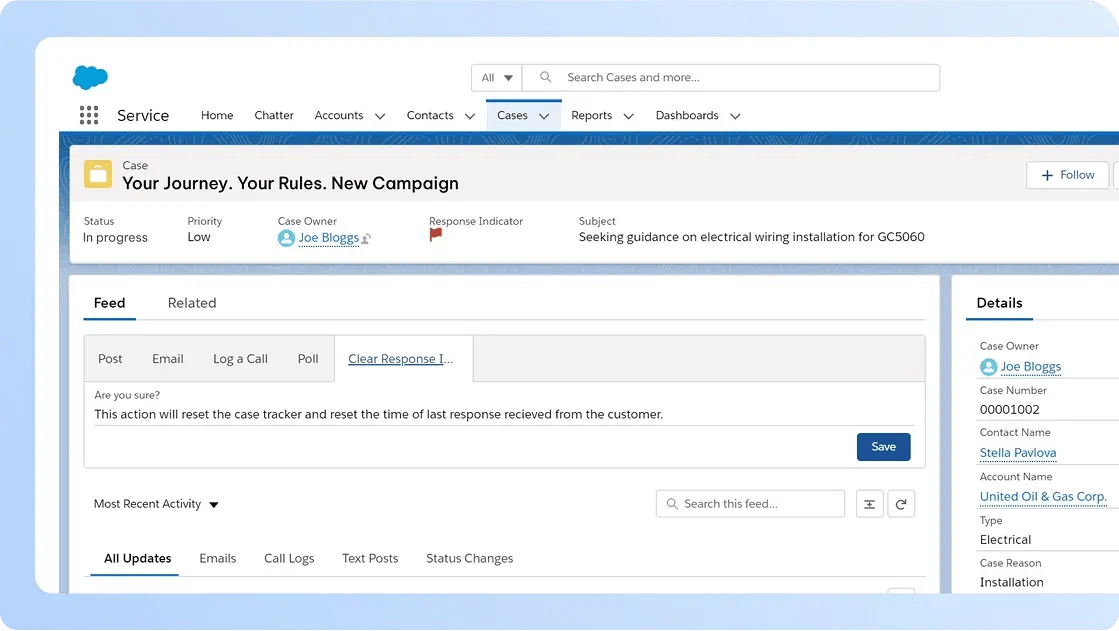The image size is (1119, 631).
Task: Open the Accounts tab dropdown chevron
Action: [380, 115]
